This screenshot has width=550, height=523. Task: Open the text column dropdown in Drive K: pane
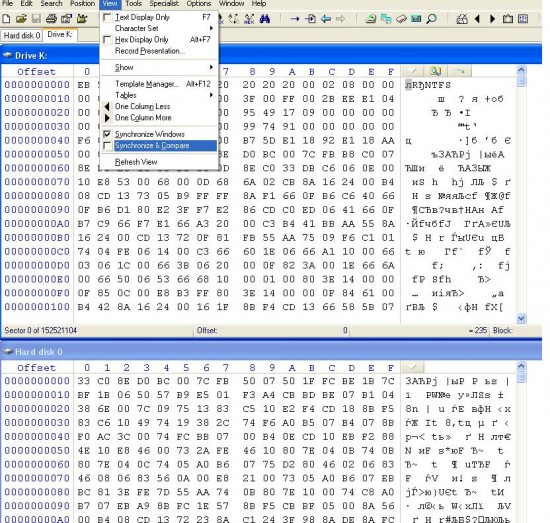[x=412, y=71]
